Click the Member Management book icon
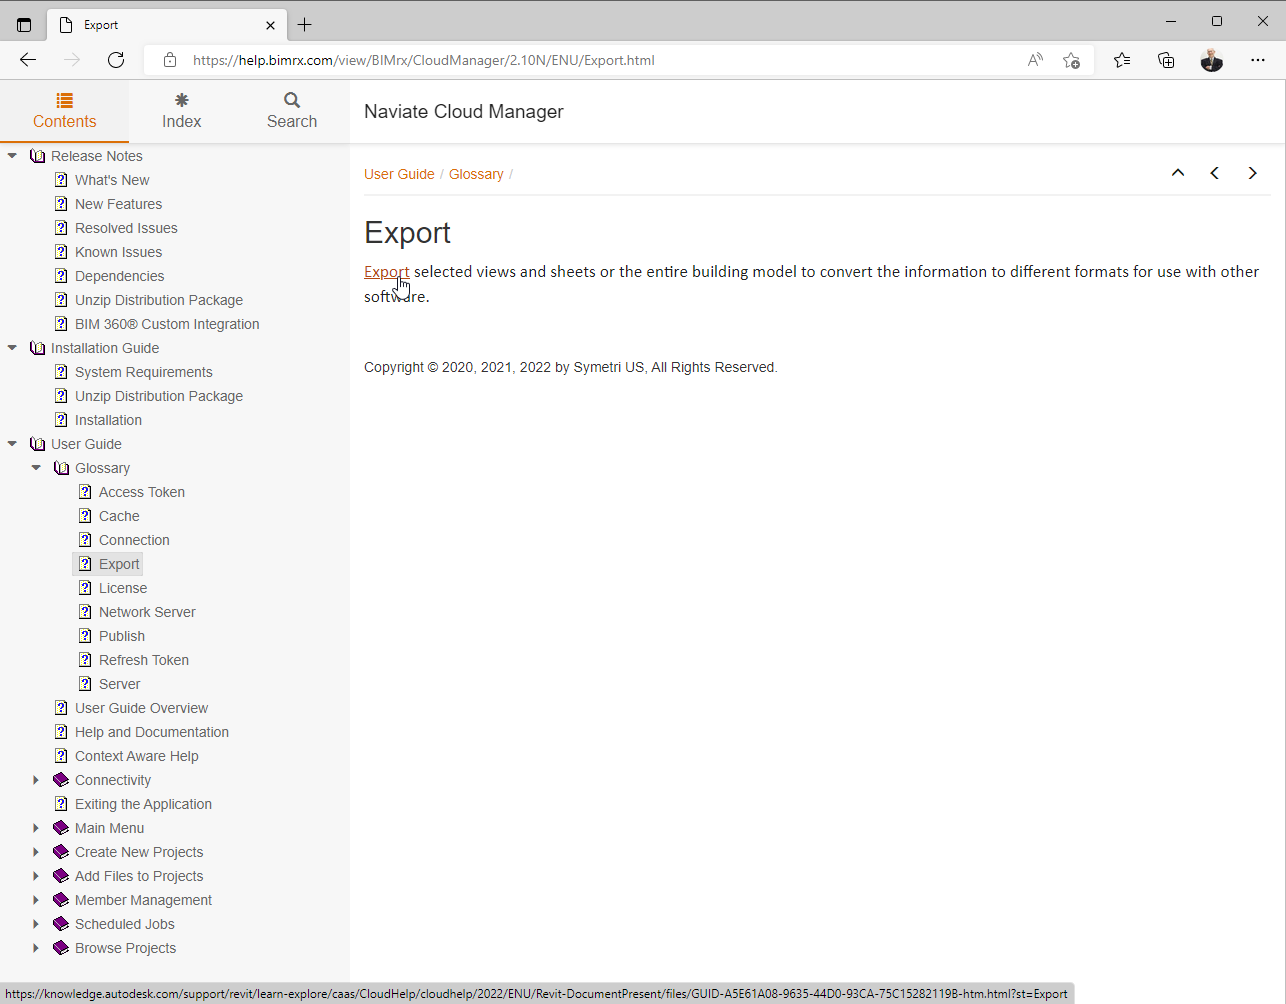Image resolution: width=1286 pixels, height=1004 pixels. click(x=61, y=900)
